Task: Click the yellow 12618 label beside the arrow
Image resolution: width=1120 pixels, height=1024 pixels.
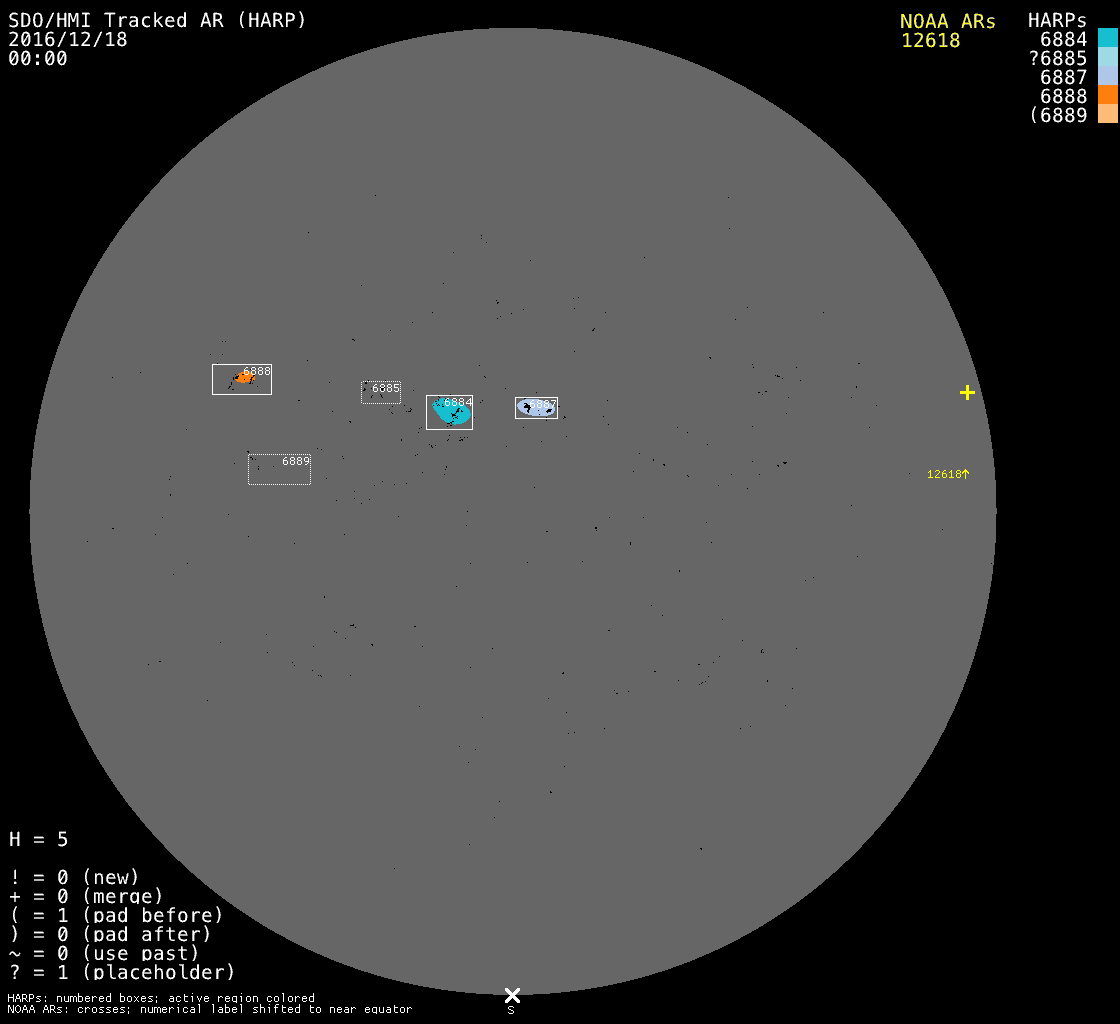Action: 943,474
